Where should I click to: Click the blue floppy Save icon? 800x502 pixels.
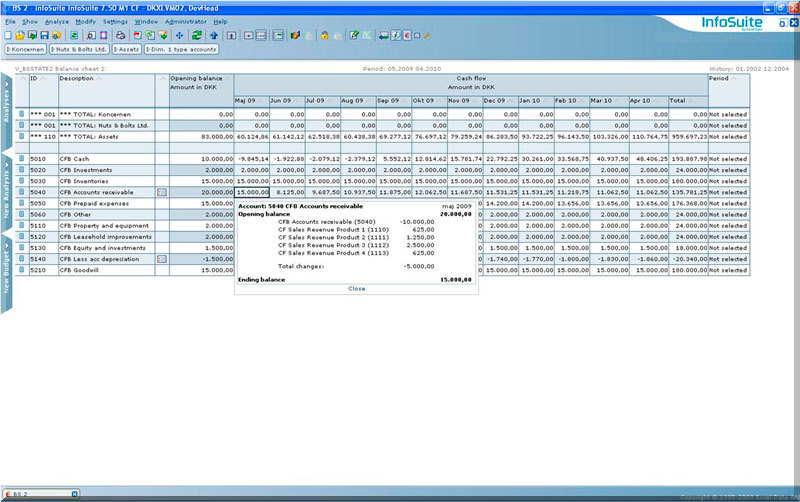(44, 35)
